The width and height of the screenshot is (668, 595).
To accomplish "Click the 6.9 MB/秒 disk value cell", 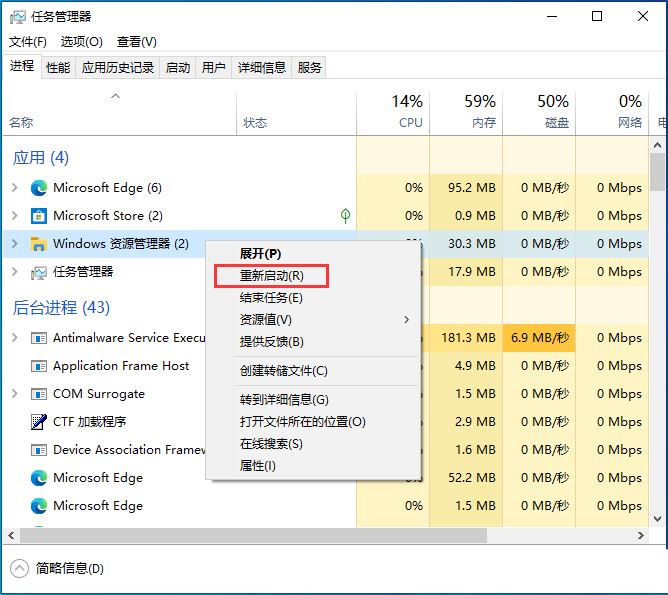I will pos(539,338).
